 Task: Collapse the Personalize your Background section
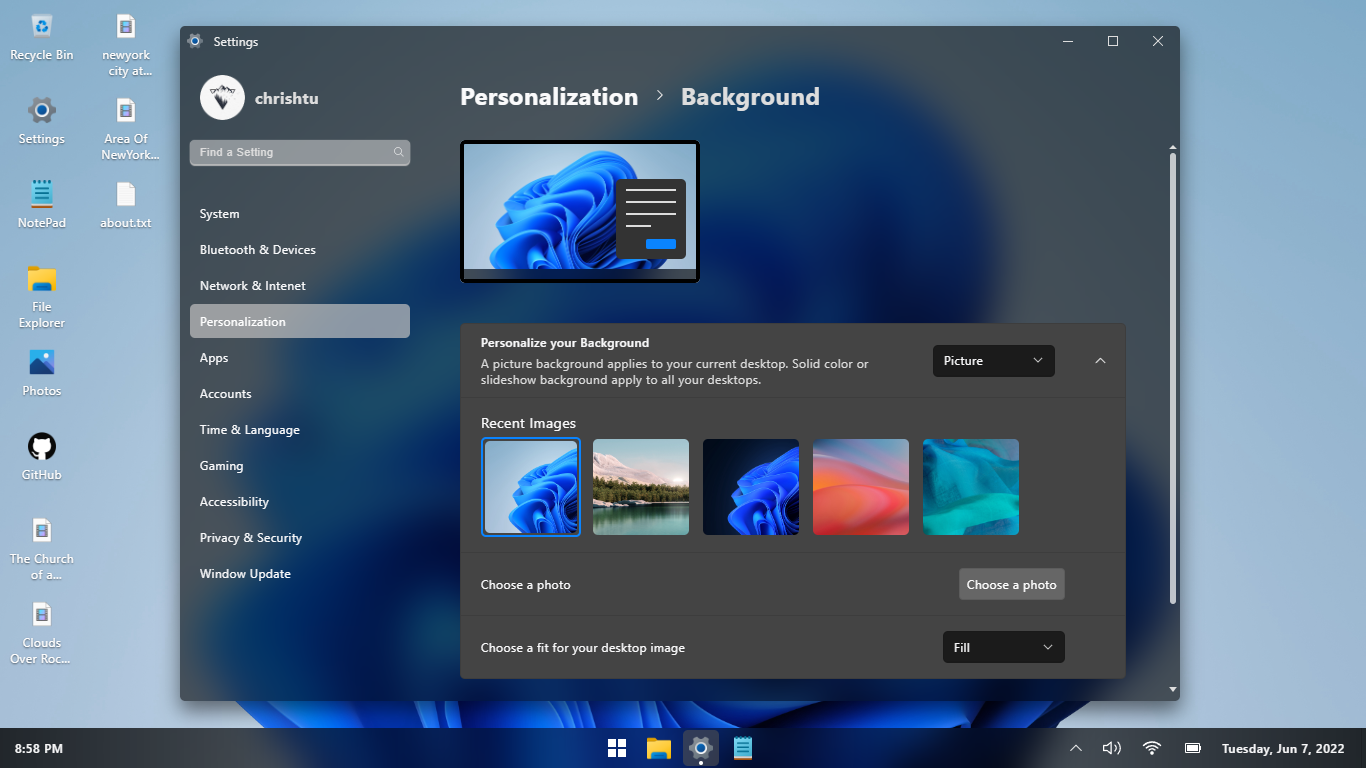(1100, 361)
